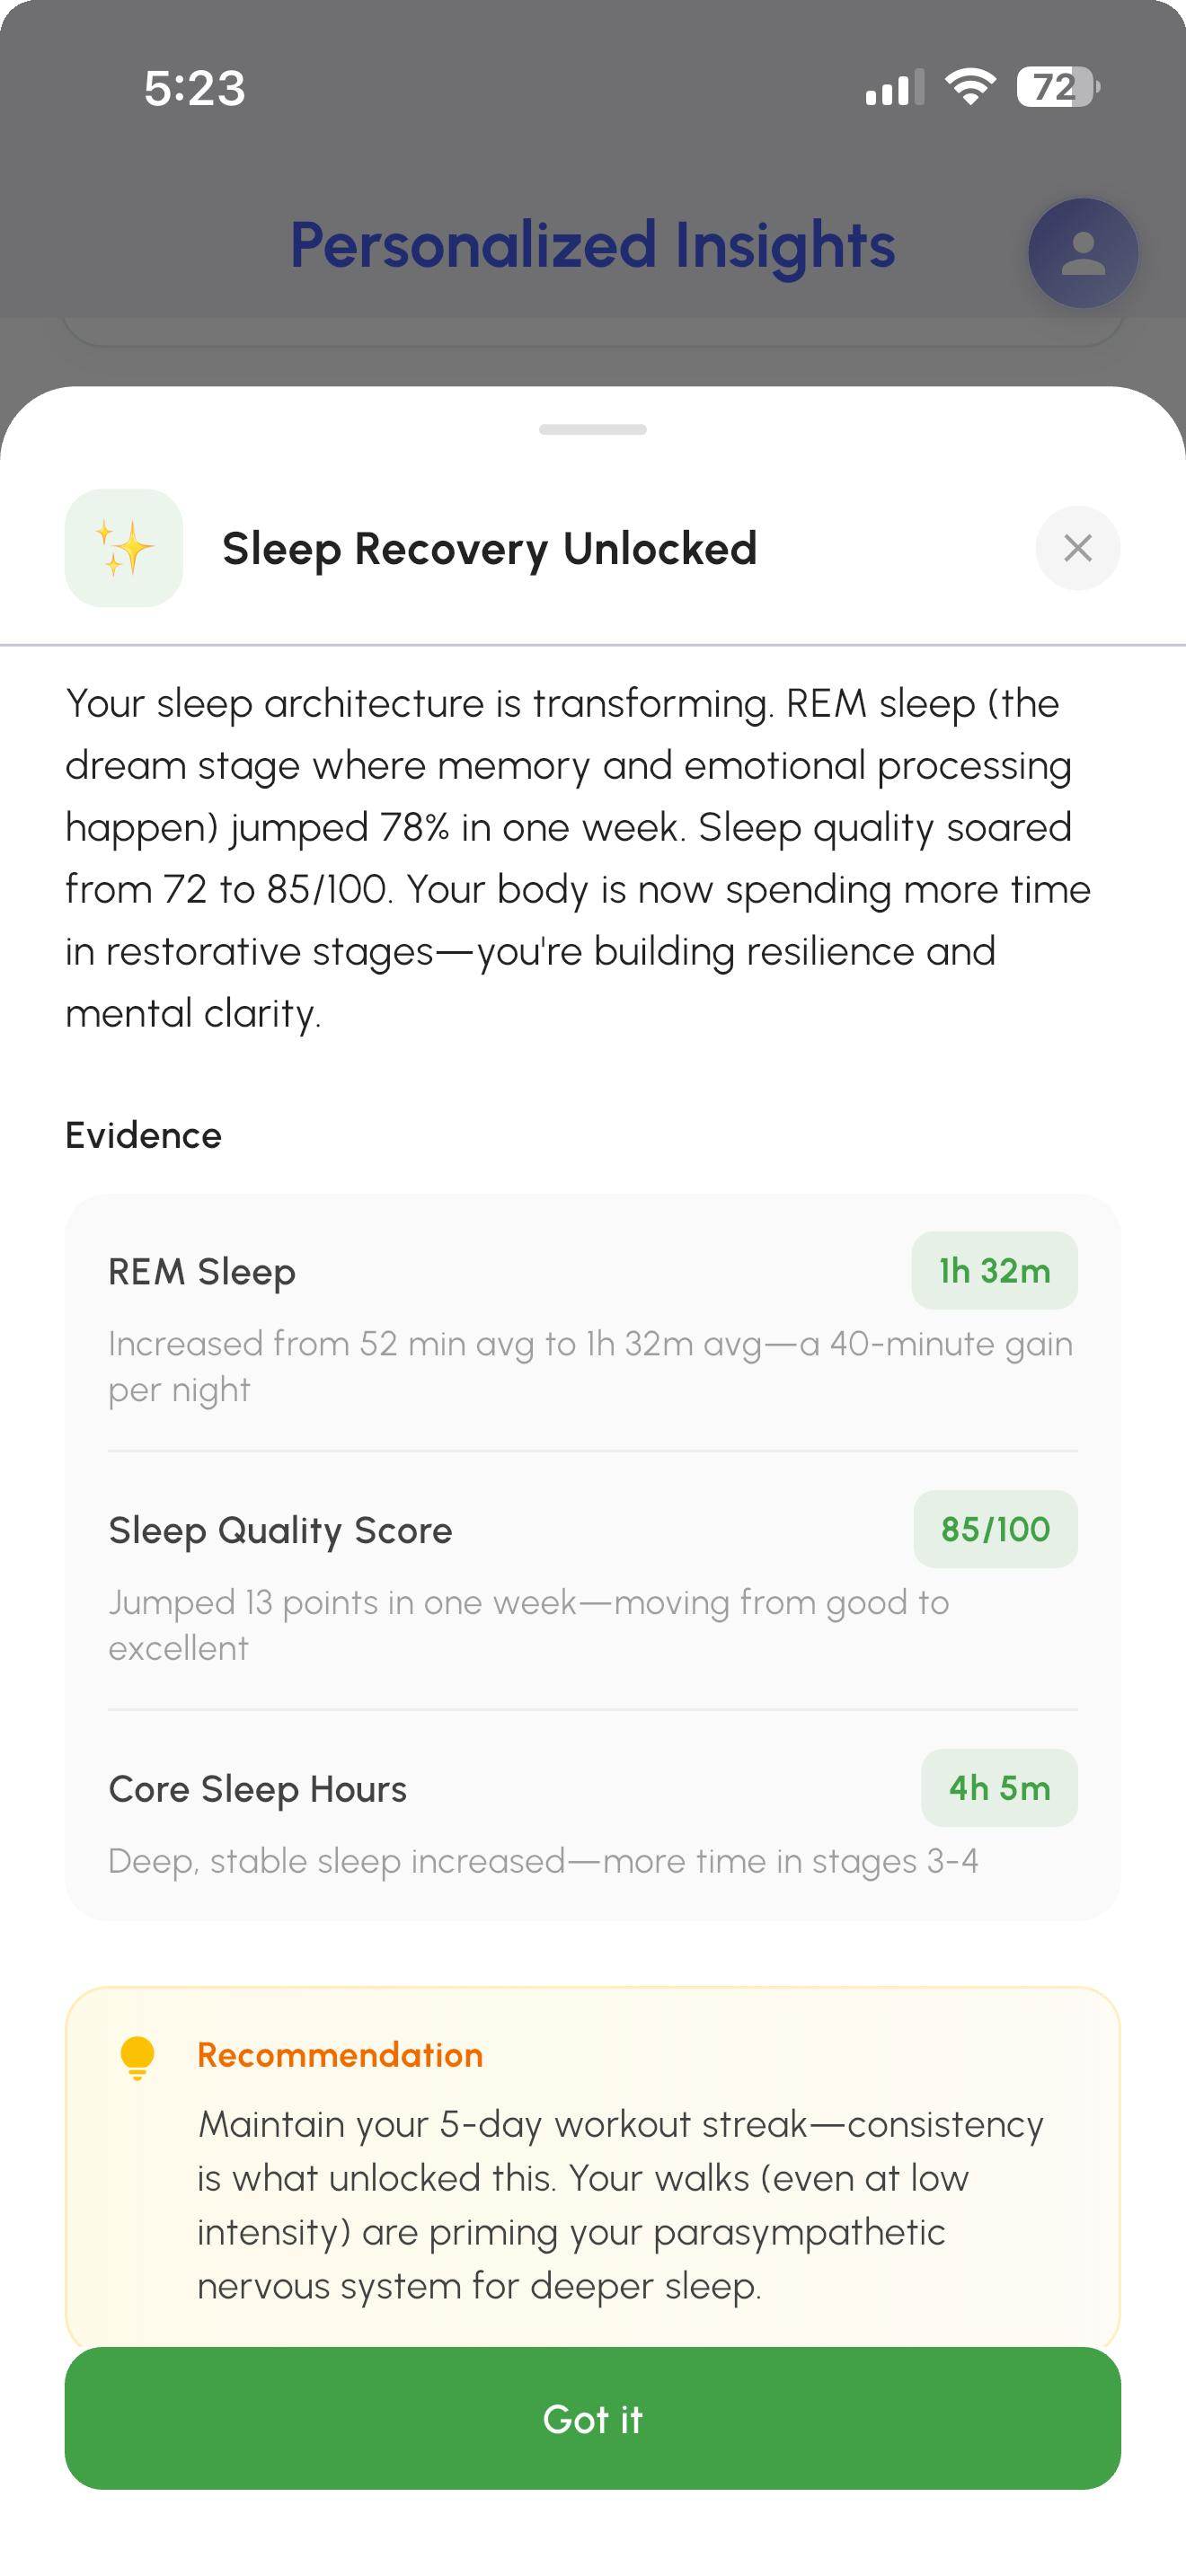Tap the sparkles insight icon
Image resolution: width=1186 pixels, height=2576 pixels.
coord(124,548)
